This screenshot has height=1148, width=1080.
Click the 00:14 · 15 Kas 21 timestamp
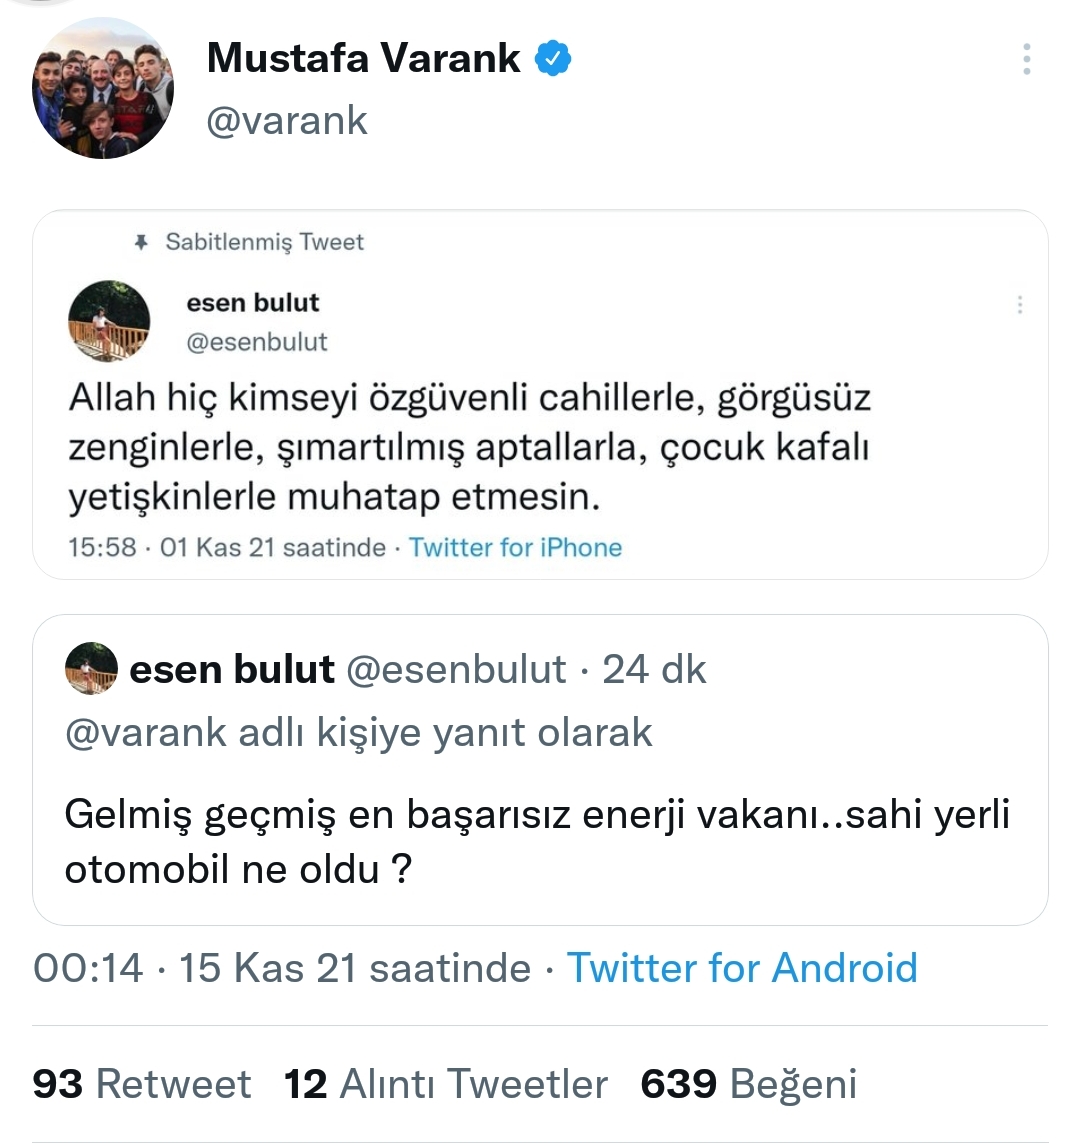pos(282,968)
